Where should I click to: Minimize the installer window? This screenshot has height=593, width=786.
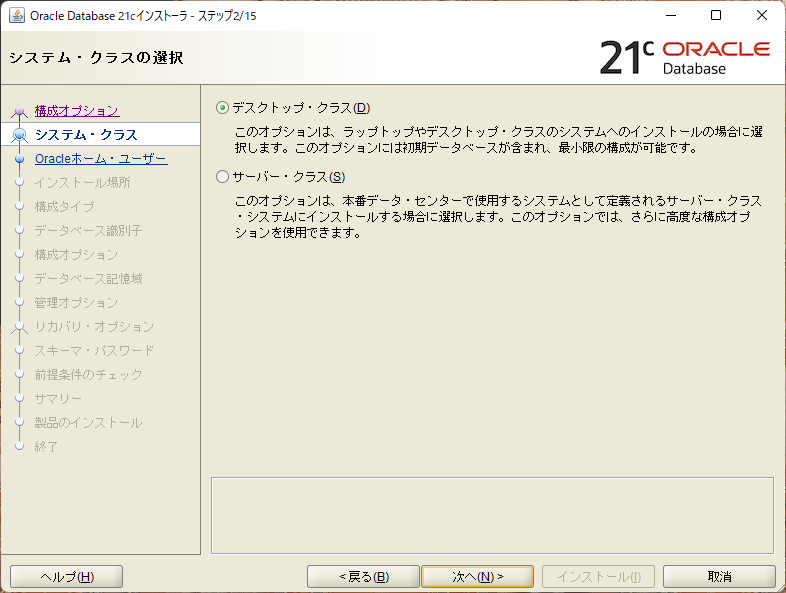point(671,16)
